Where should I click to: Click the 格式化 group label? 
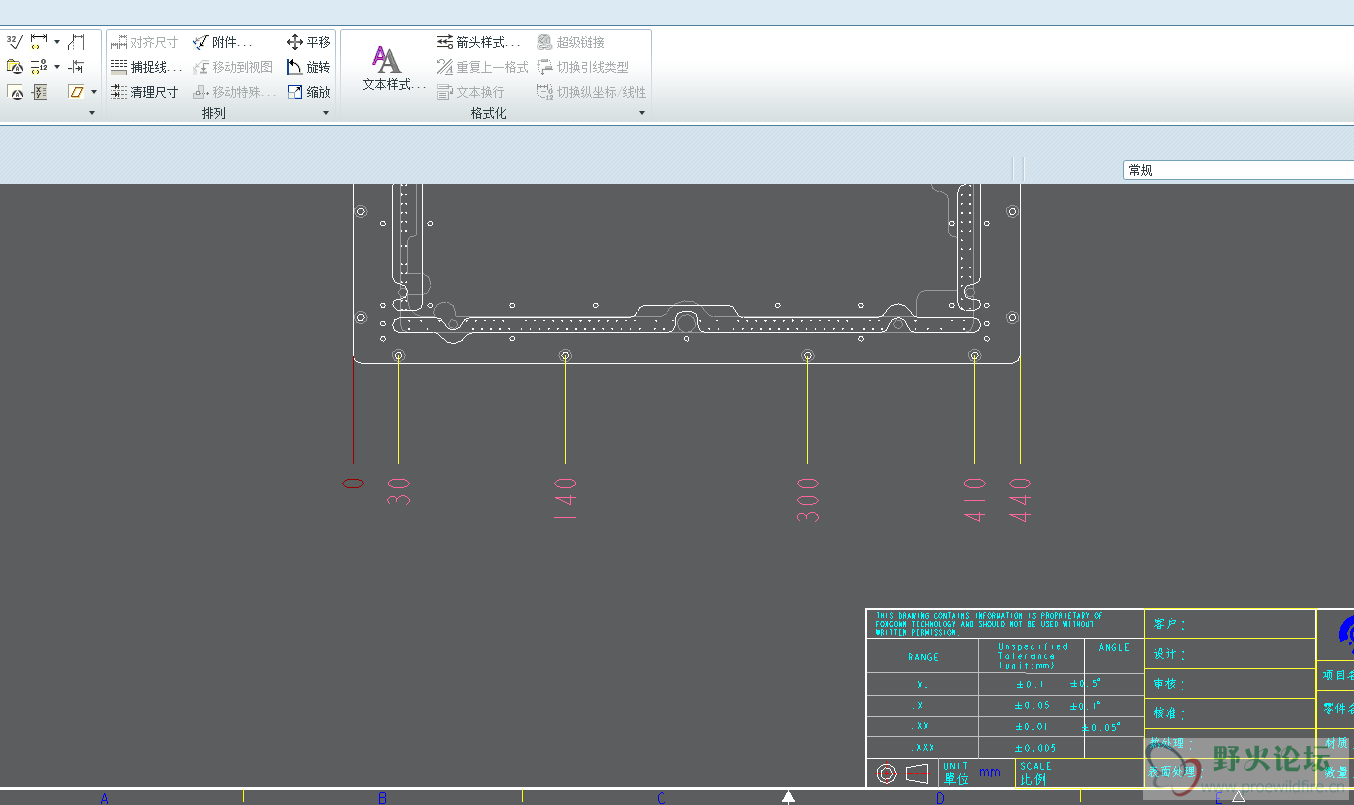point(488,113)
